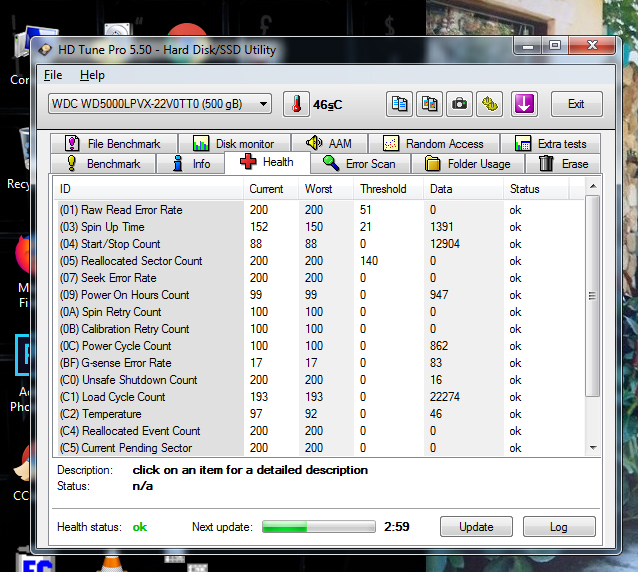The image size is (638, 572).
Task: Open options with the tools icon
Action: coord(489,104)
